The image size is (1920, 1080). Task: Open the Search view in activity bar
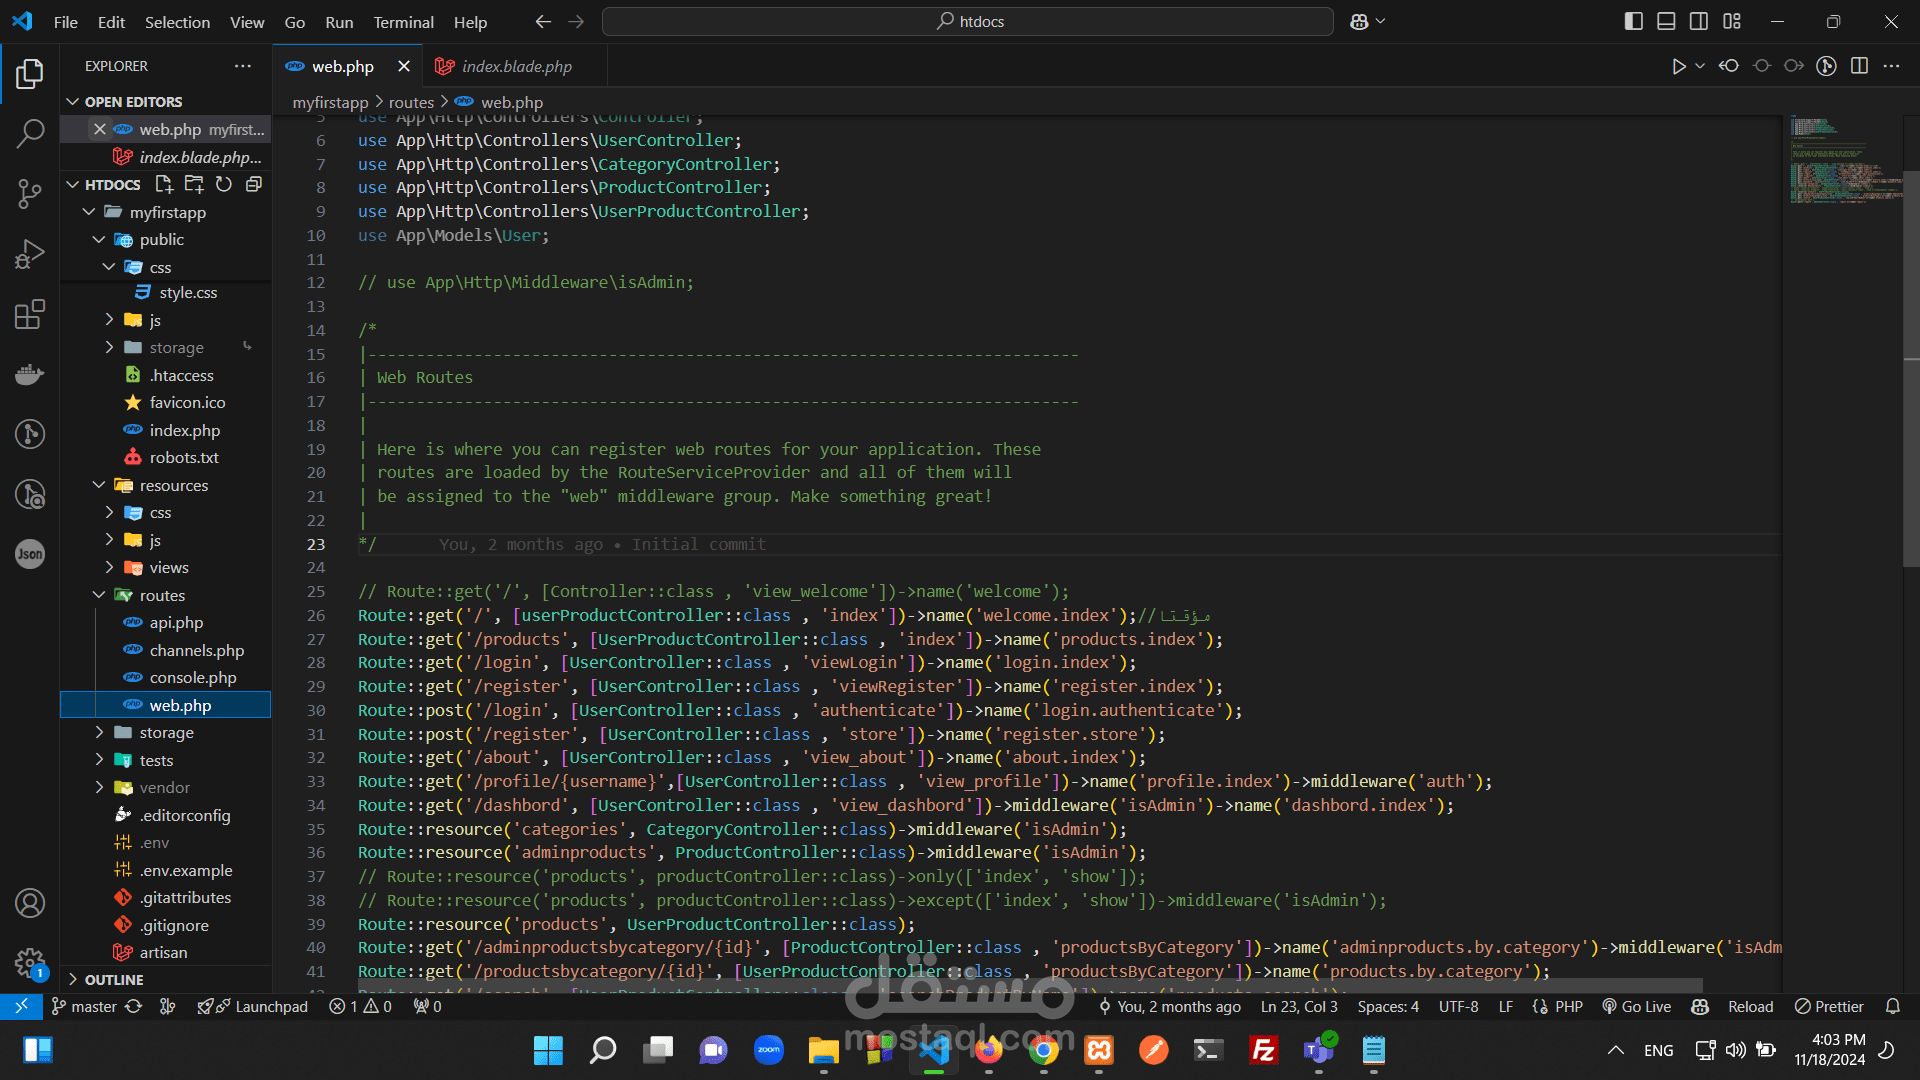tap(30, 133)
